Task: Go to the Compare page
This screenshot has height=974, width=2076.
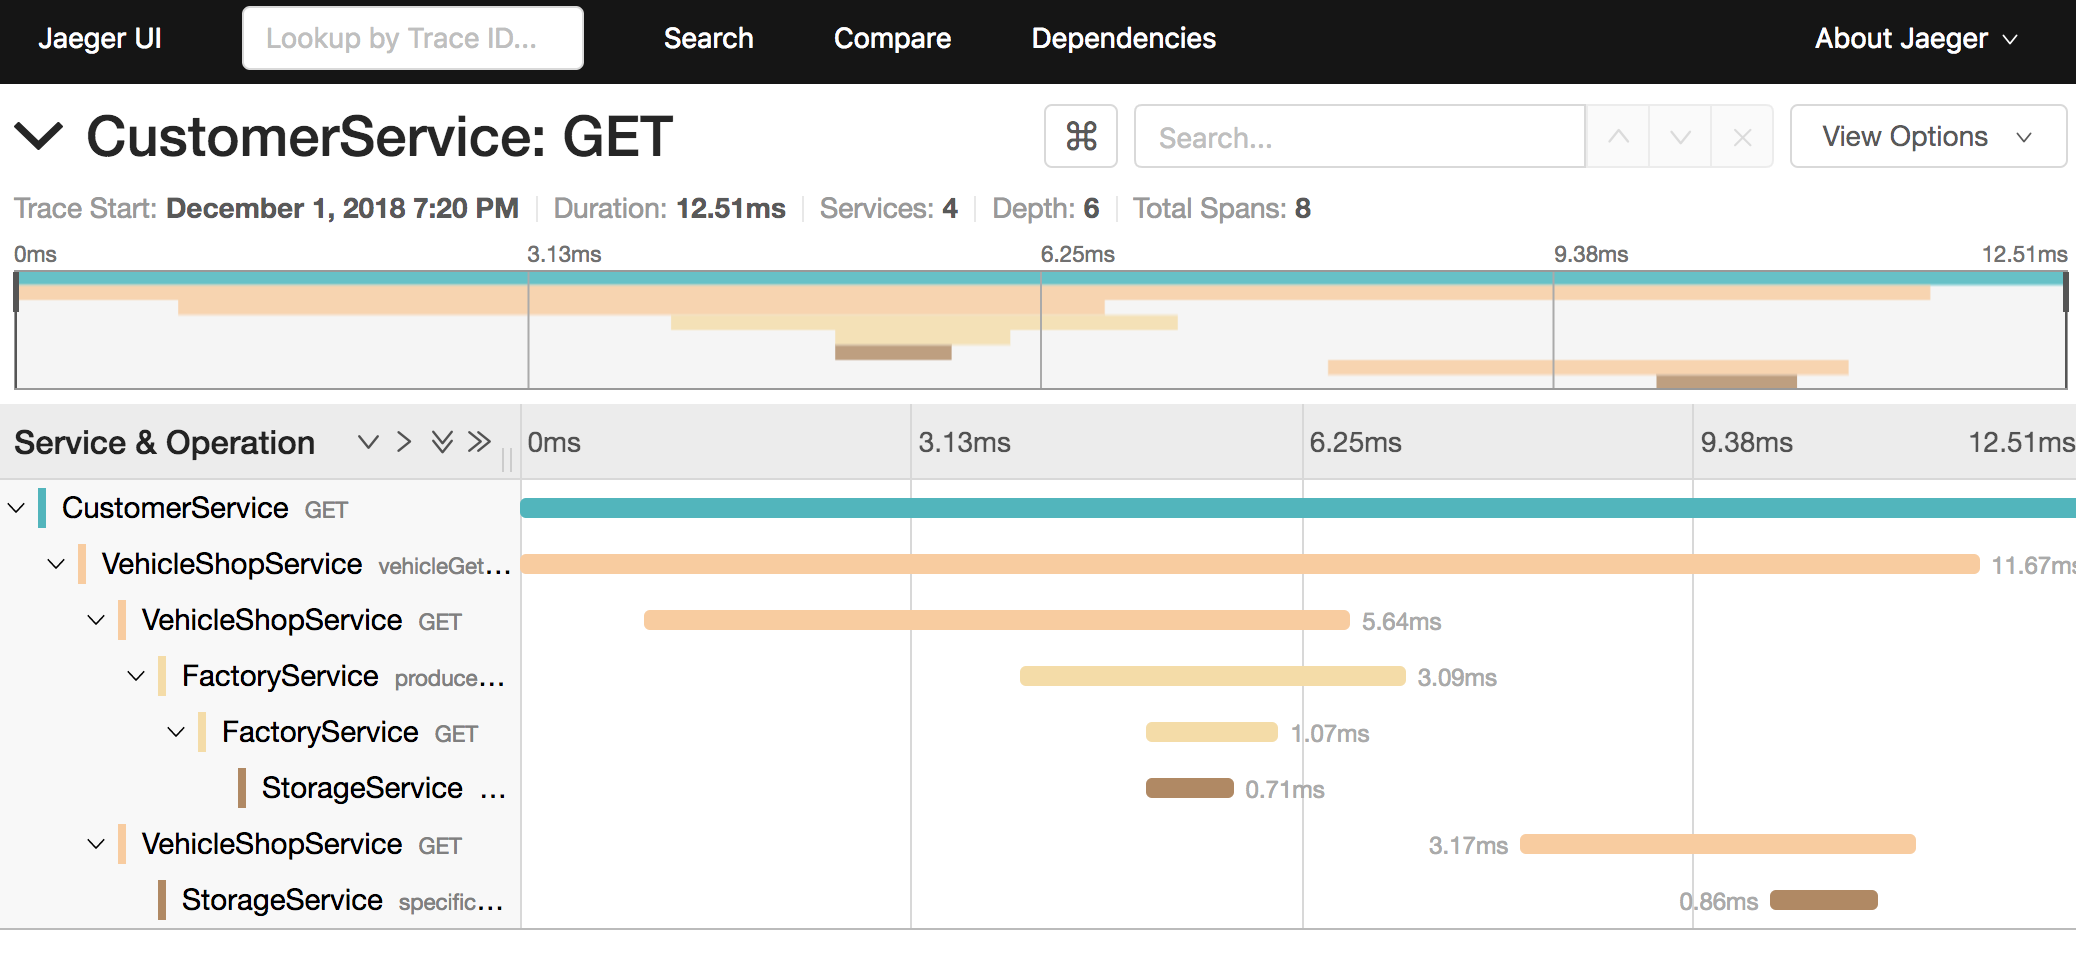Action: tap(892, 38)
